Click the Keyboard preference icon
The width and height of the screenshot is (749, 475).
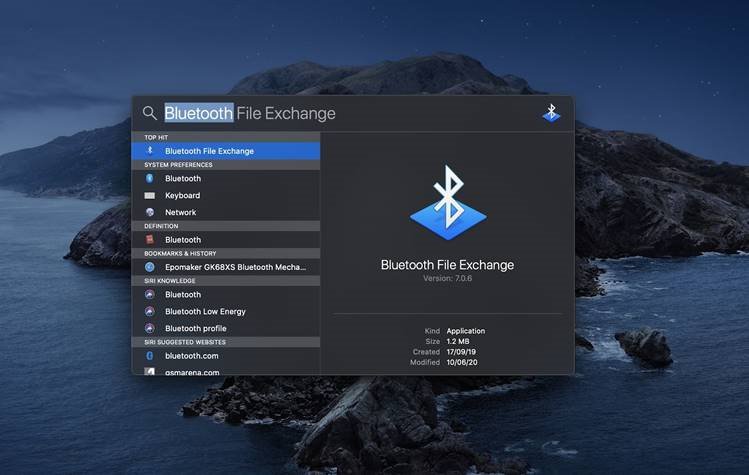150,195
